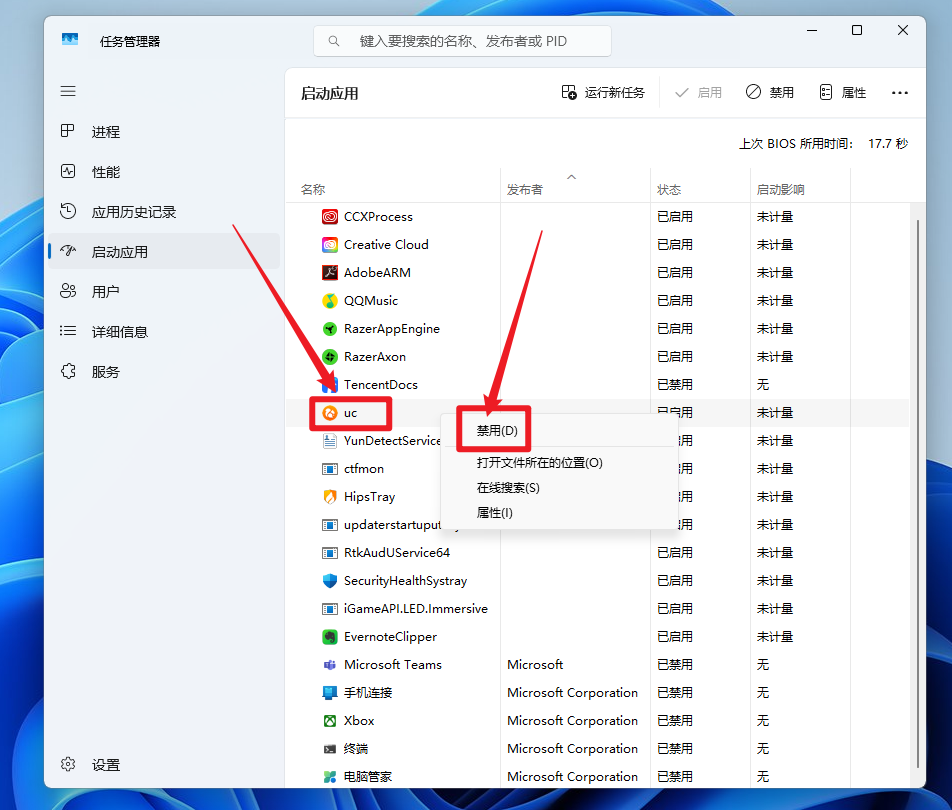Screen dimensions: 952x810
Task: Click the SecurityHealthSystray shield icon
Action: (330, 580)
